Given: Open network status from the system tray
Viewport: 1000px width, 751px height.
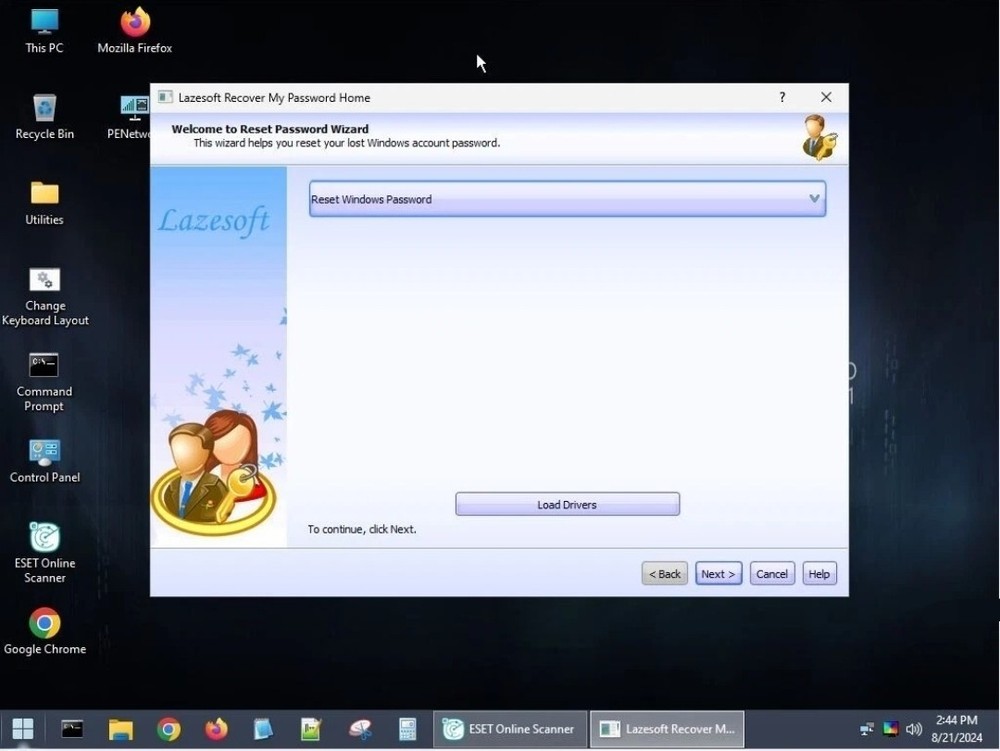Looking at the screenshot, I should (x=865, y=729).
